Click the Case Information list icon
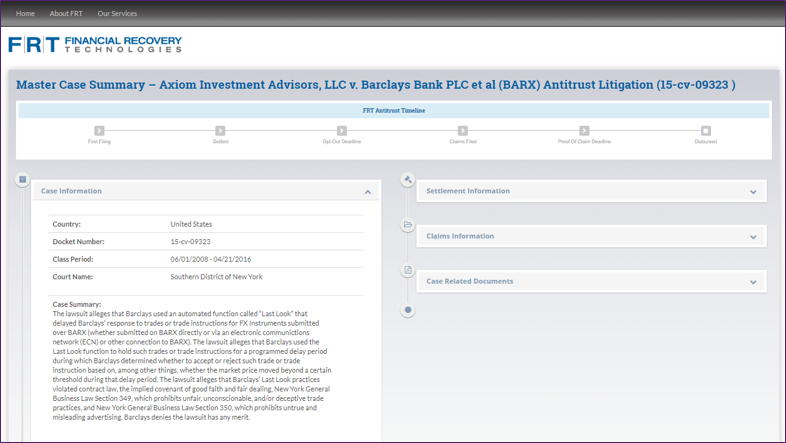The height and width of the screenshot is (443, 786). coord(22,180)
